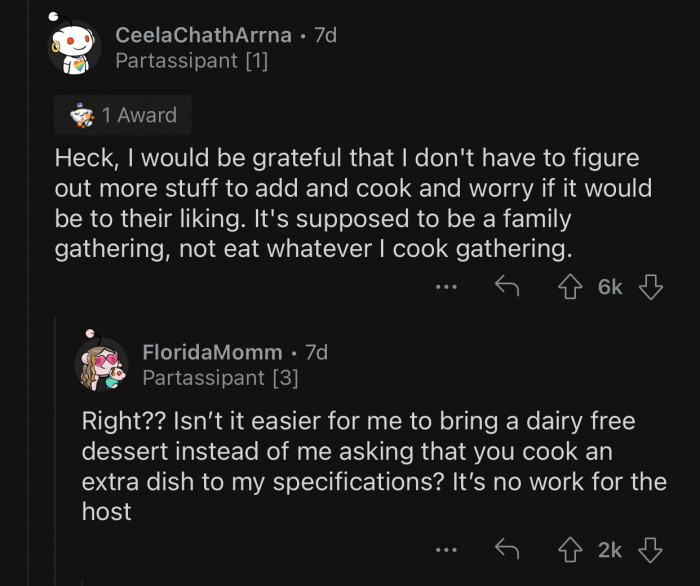Viewport: 700px width, 586px height.
Task: Visit FloridaMomm's user profile link
Action: point(212,352)
